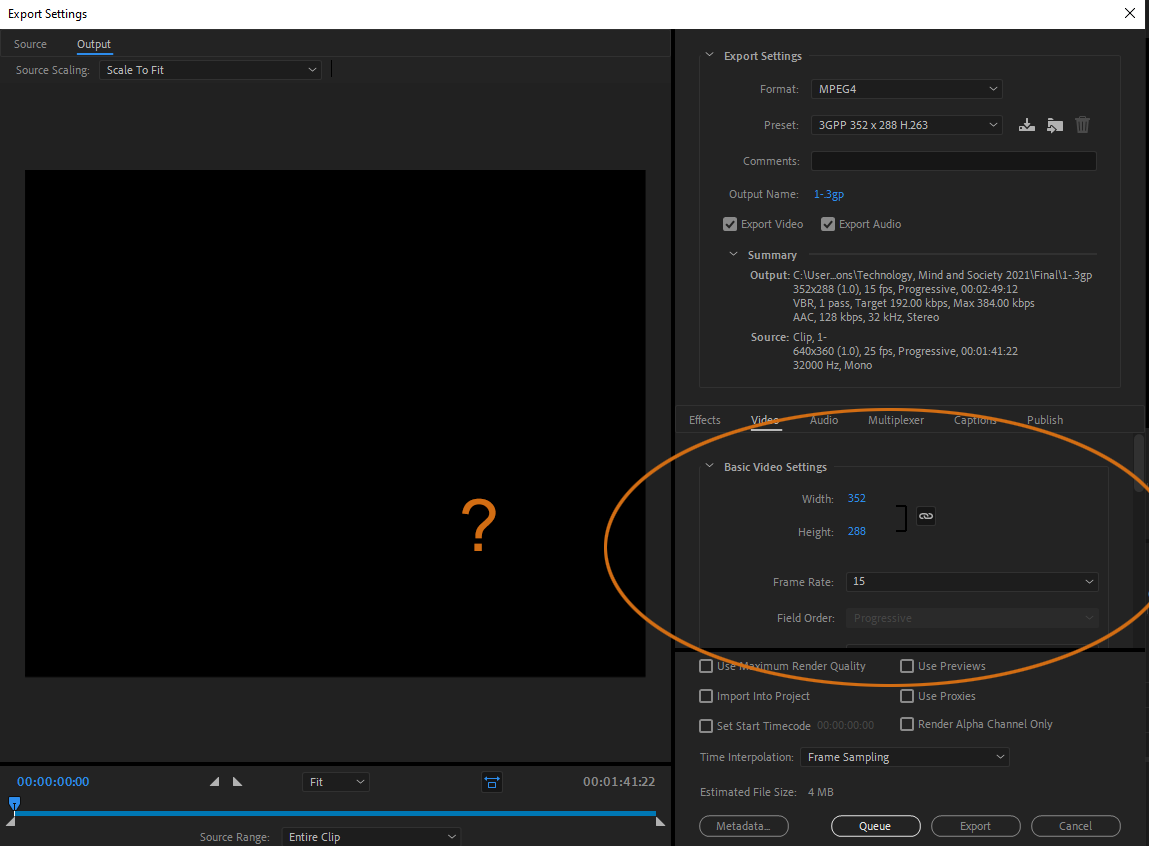Image resolution: width=1149 pixels, height=846 pixels.
Task: Toggle the width-height link chain icon
Action: [925, 516]
